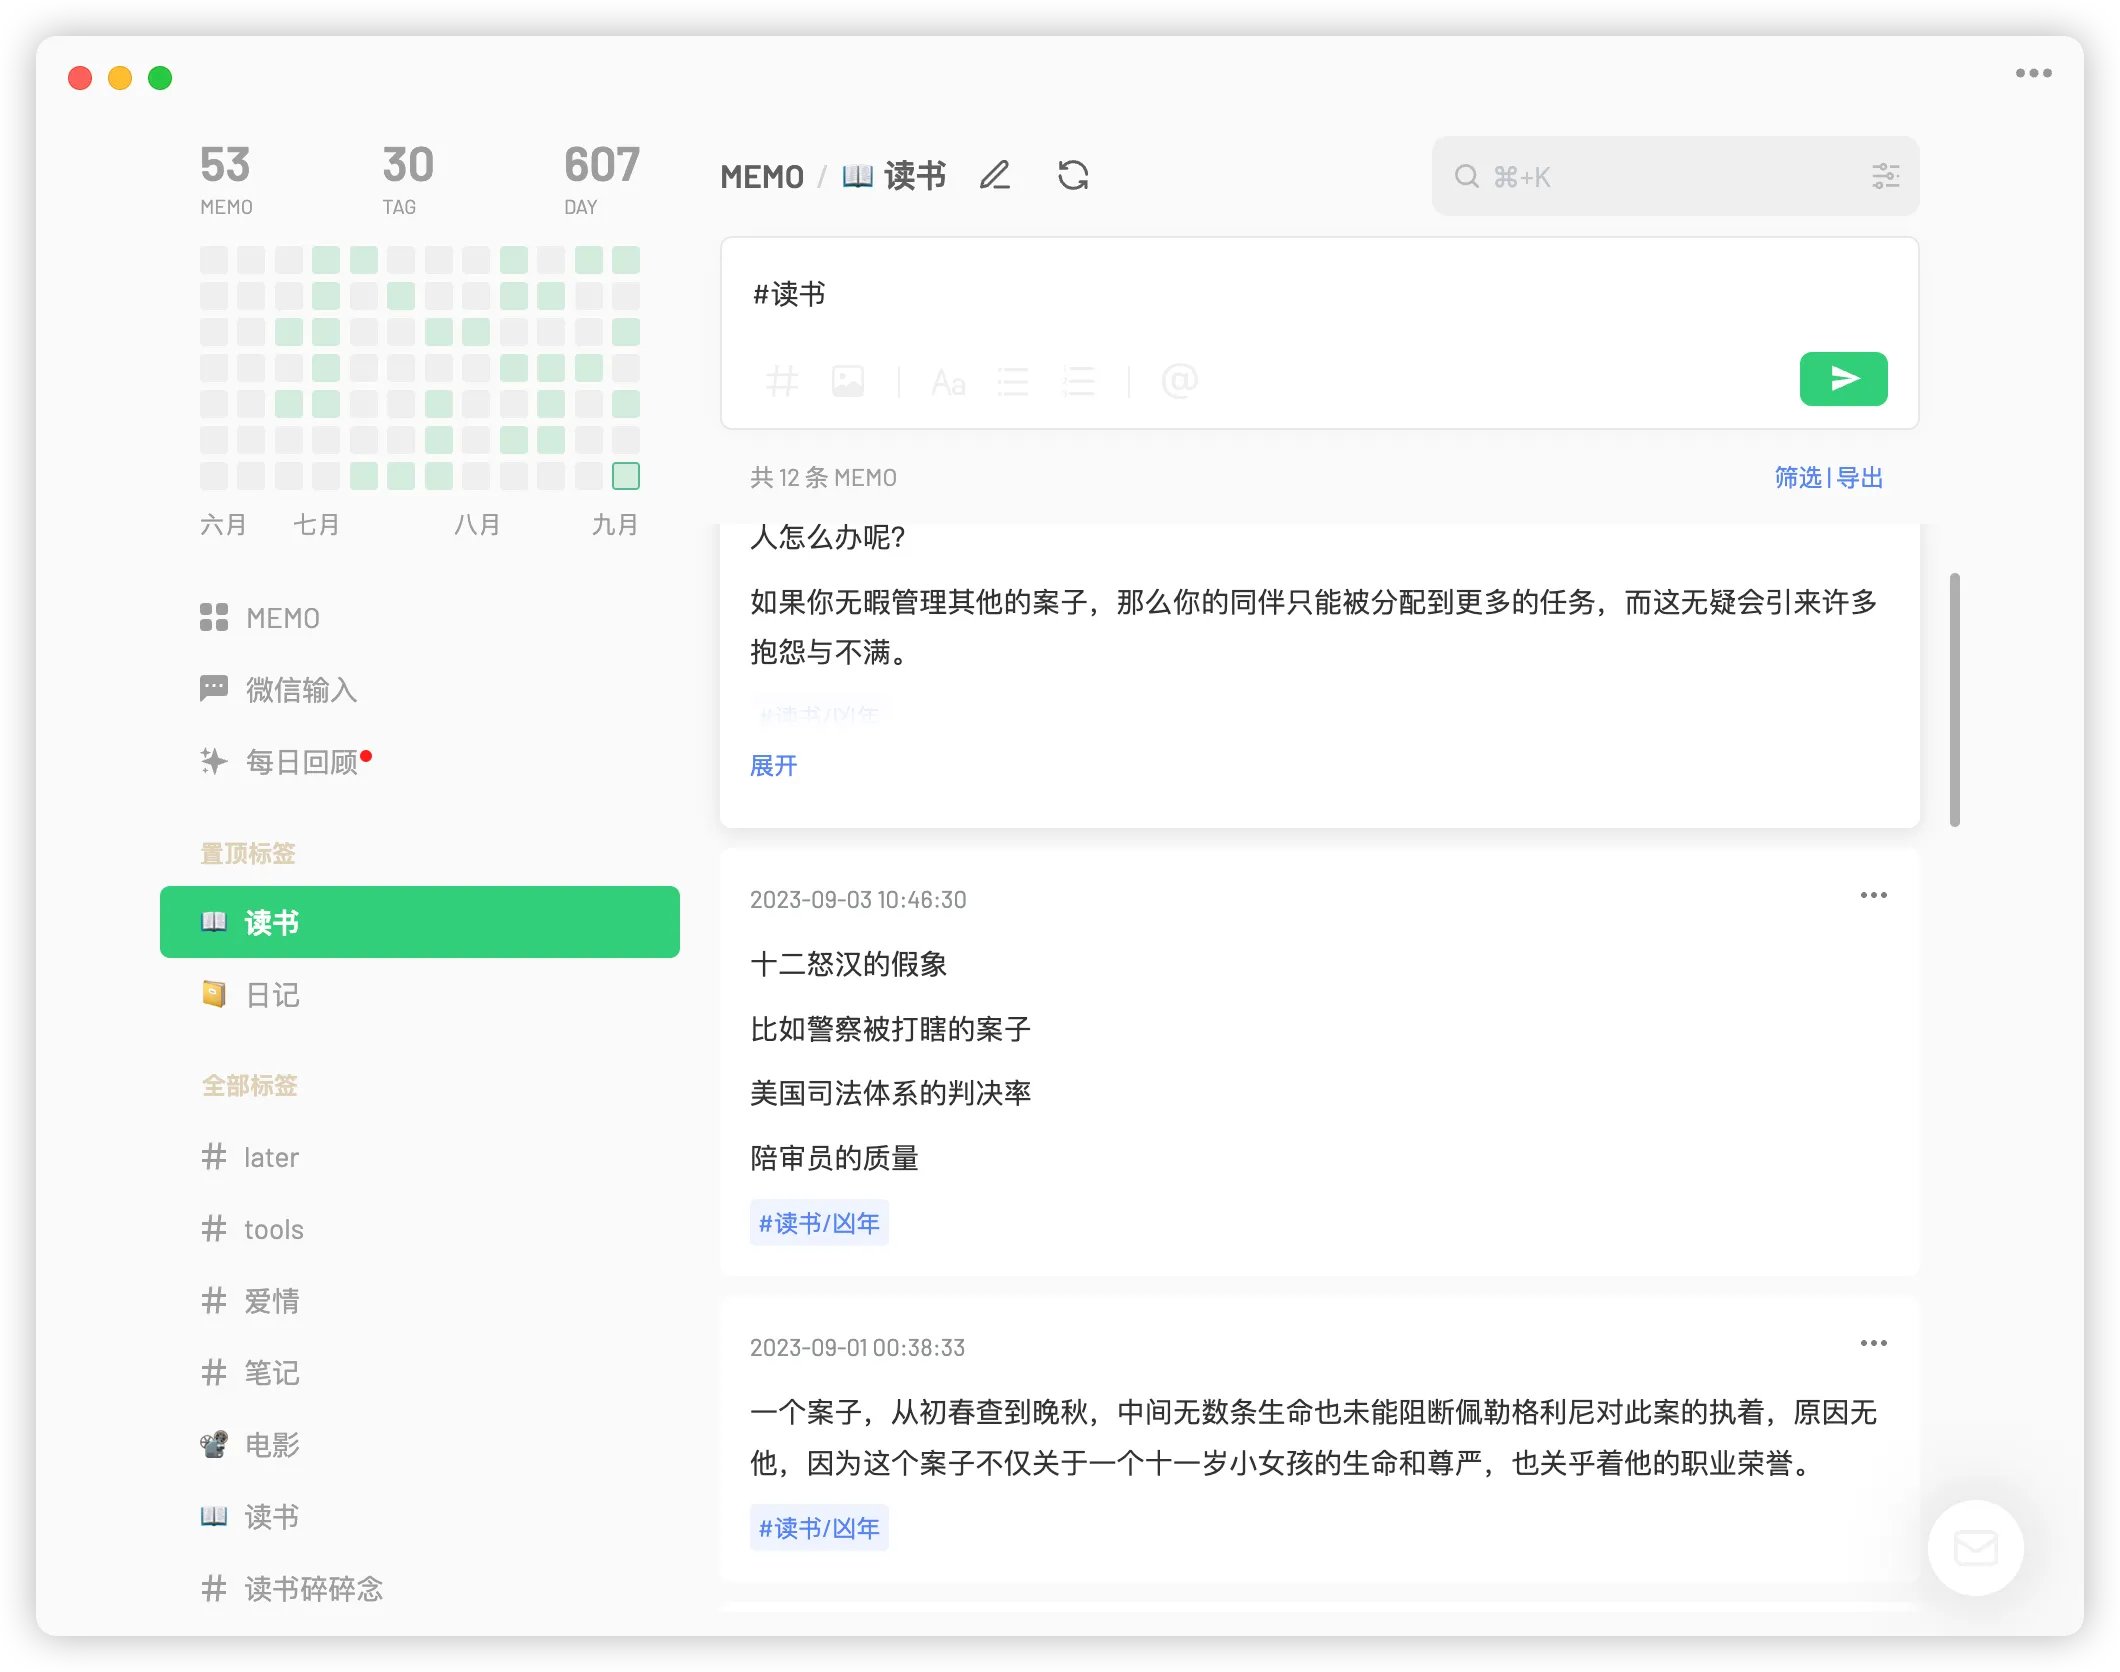Open search filter settings sliders icon
The image size is (2120, 1672).
click(1885, 177)
